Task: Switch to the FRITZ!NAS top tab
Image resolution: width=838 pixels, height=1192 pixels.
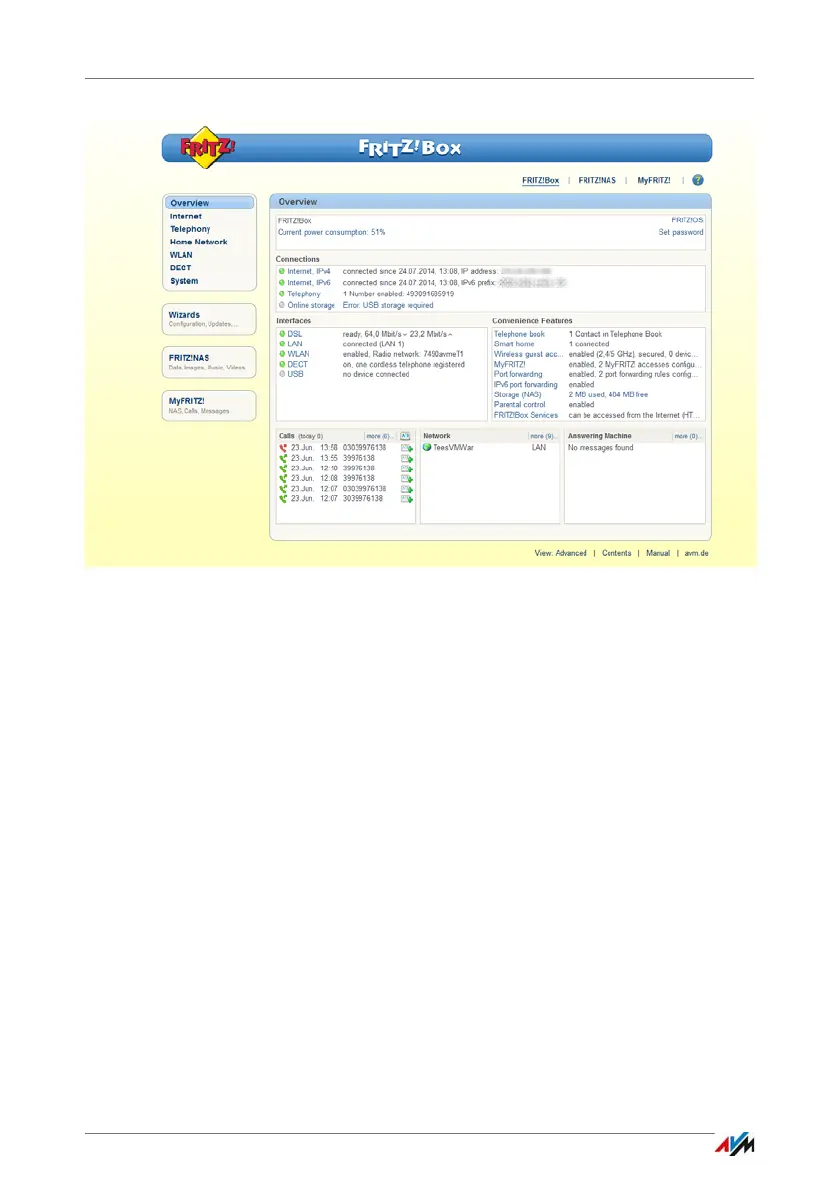Action: point(597,181)
